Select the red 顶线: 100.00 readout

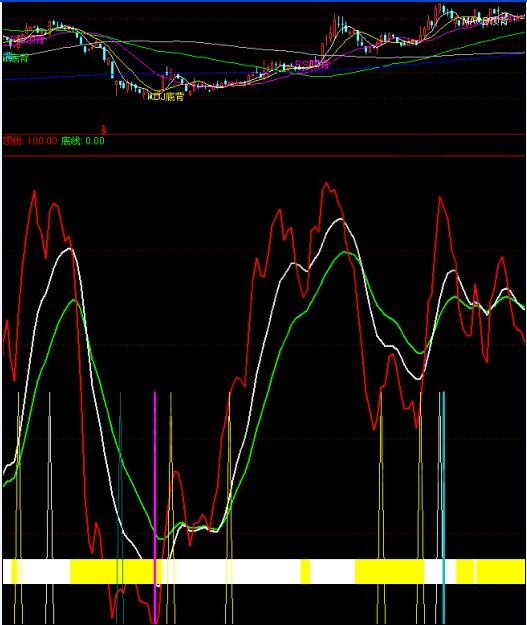(30, 141)
